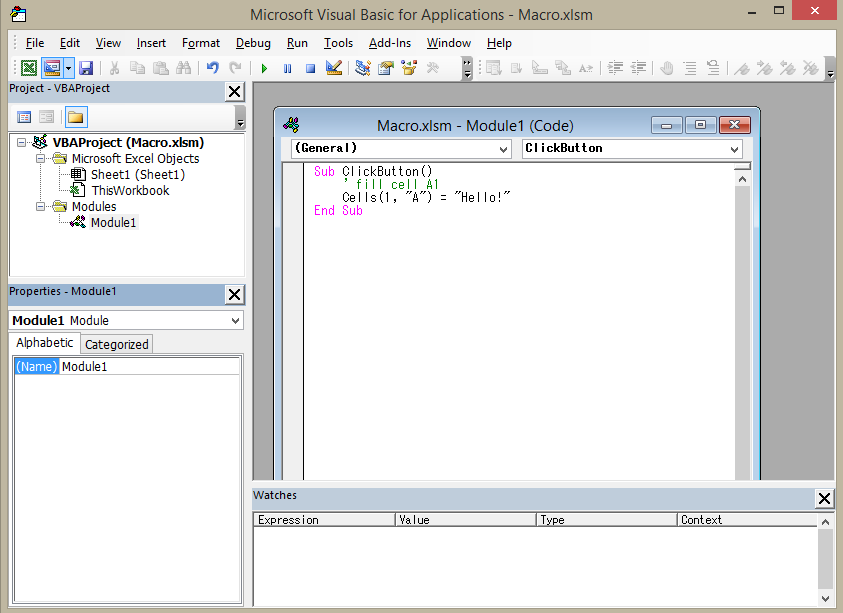Viewport: 843px width, 613px height.
Task: Click the Toolbox wrench icon
Action: click(432, 68)
